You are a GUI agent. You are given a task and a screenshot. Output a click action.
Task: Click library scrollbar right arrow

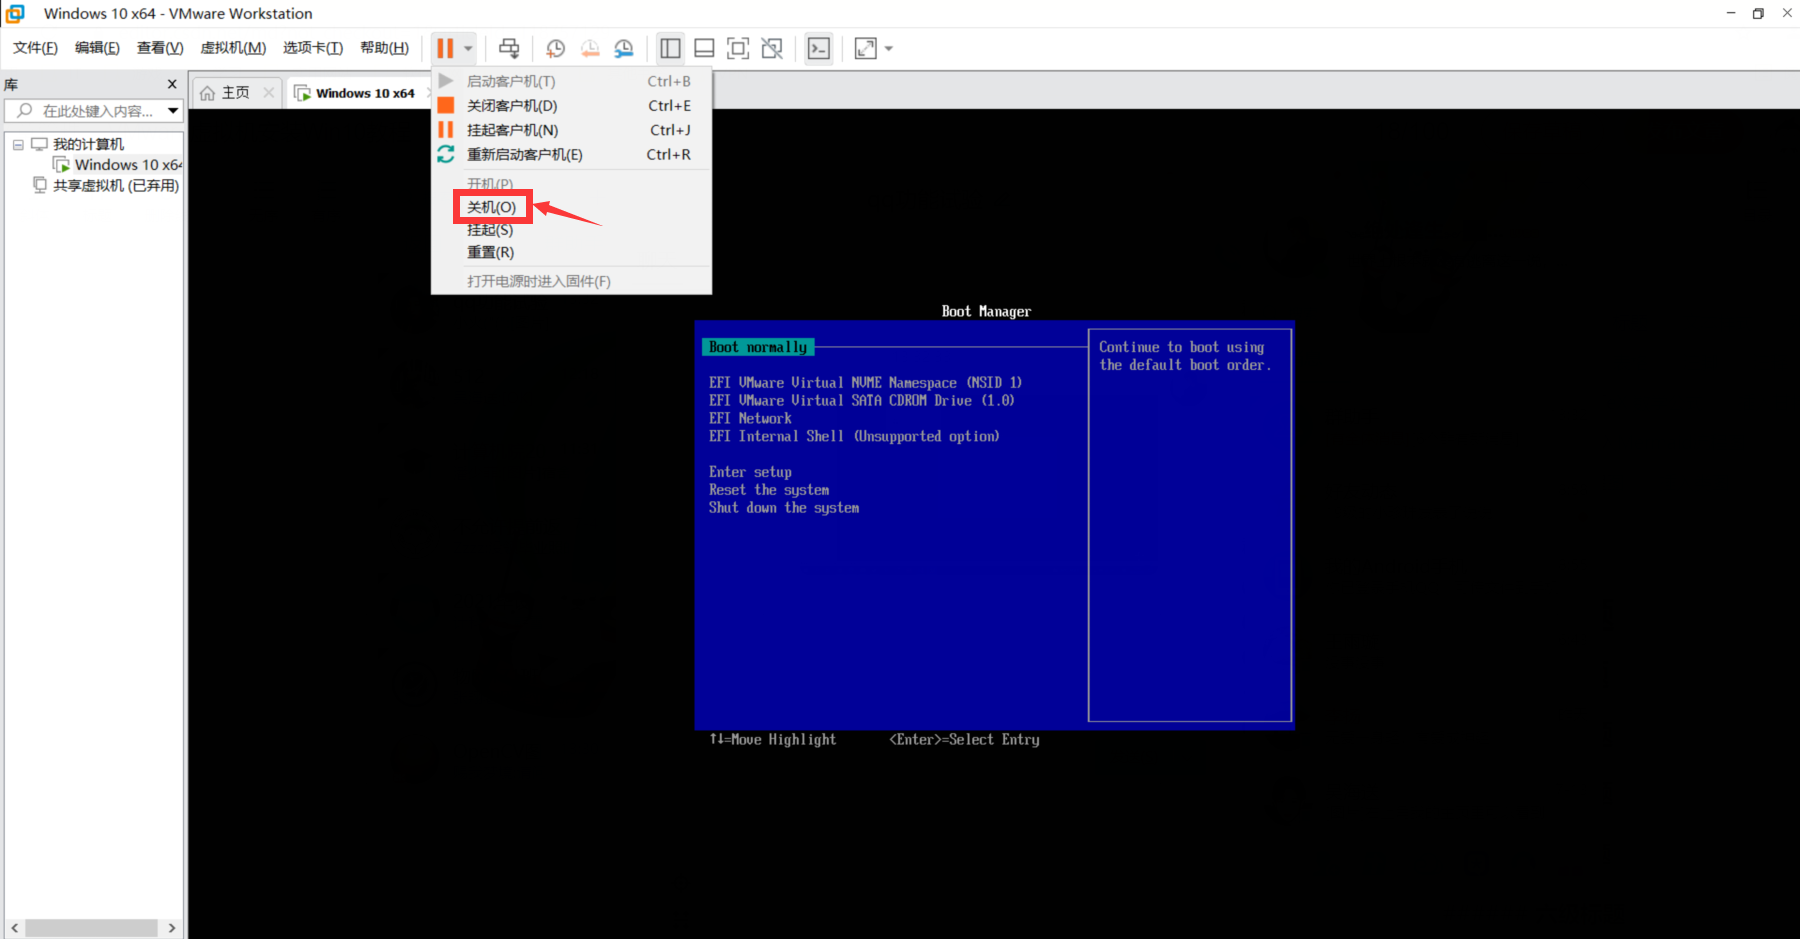[x=172, y=928]
